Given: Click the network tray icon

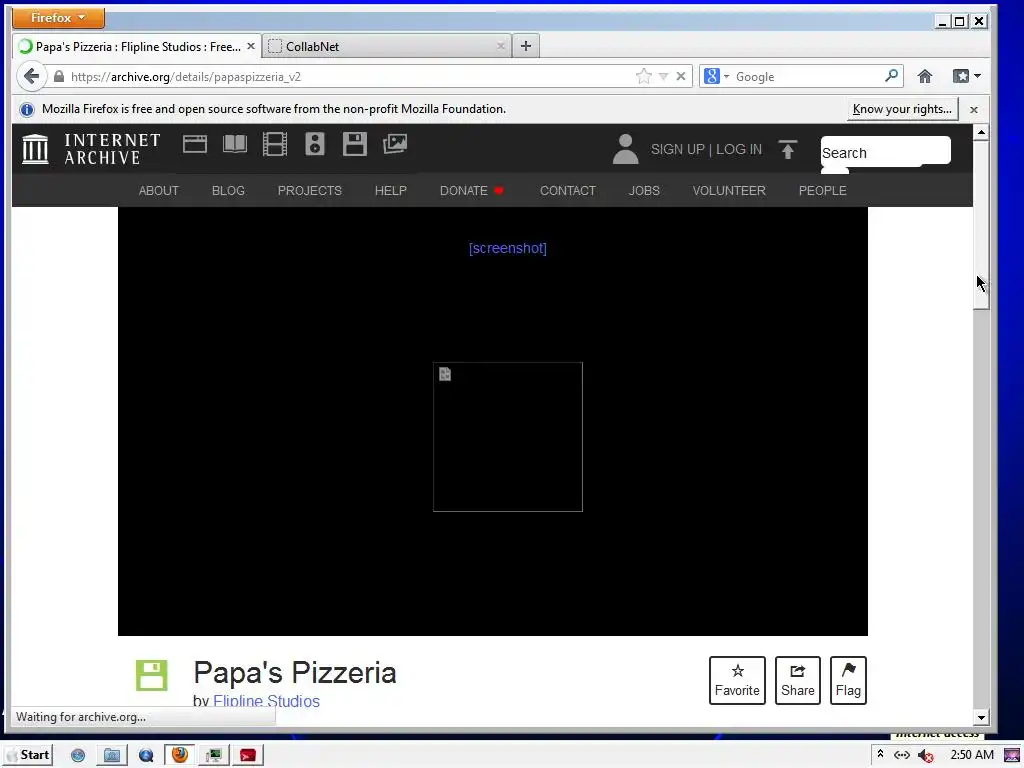Looking at the screenshot, I should 902,755.
